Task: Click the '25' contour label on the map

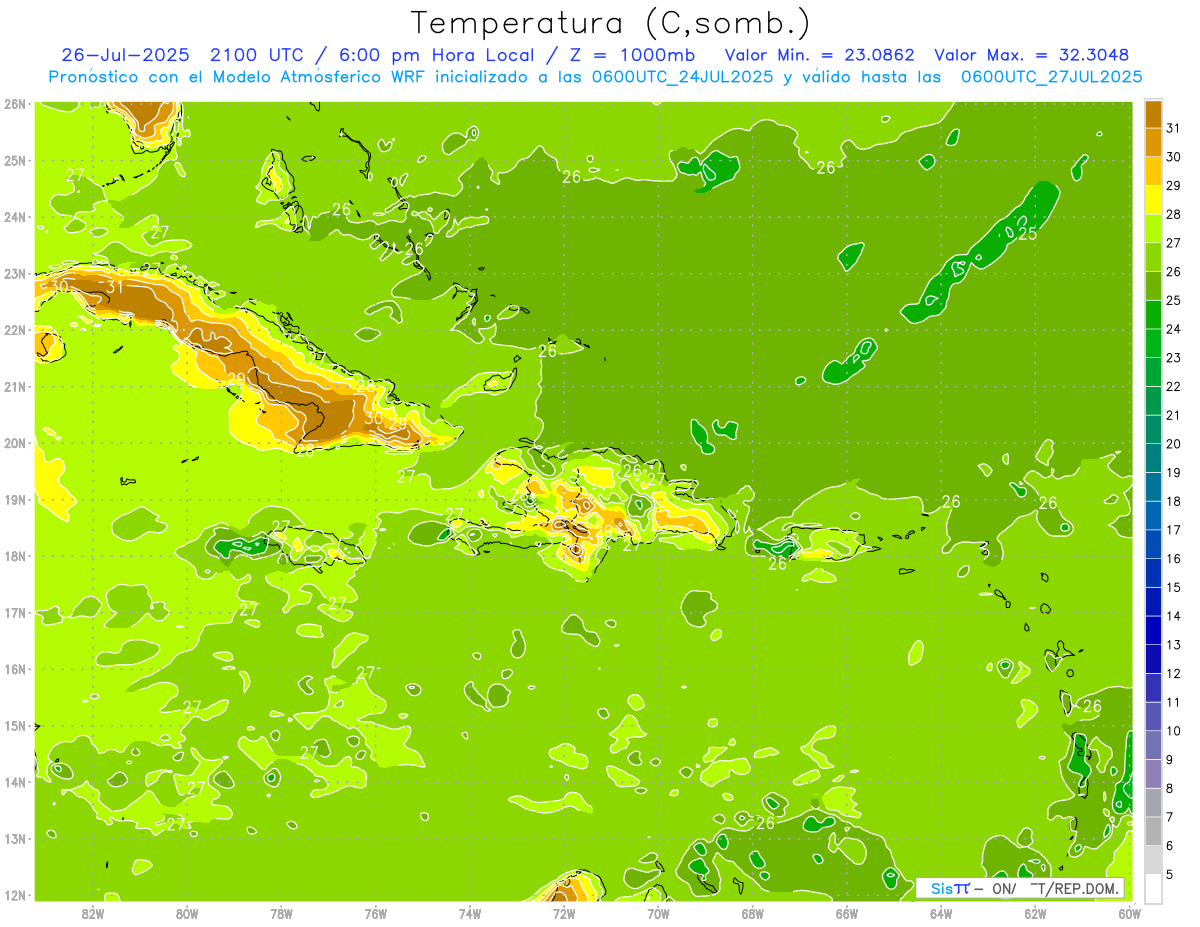Action: (x=1027, y=234)
